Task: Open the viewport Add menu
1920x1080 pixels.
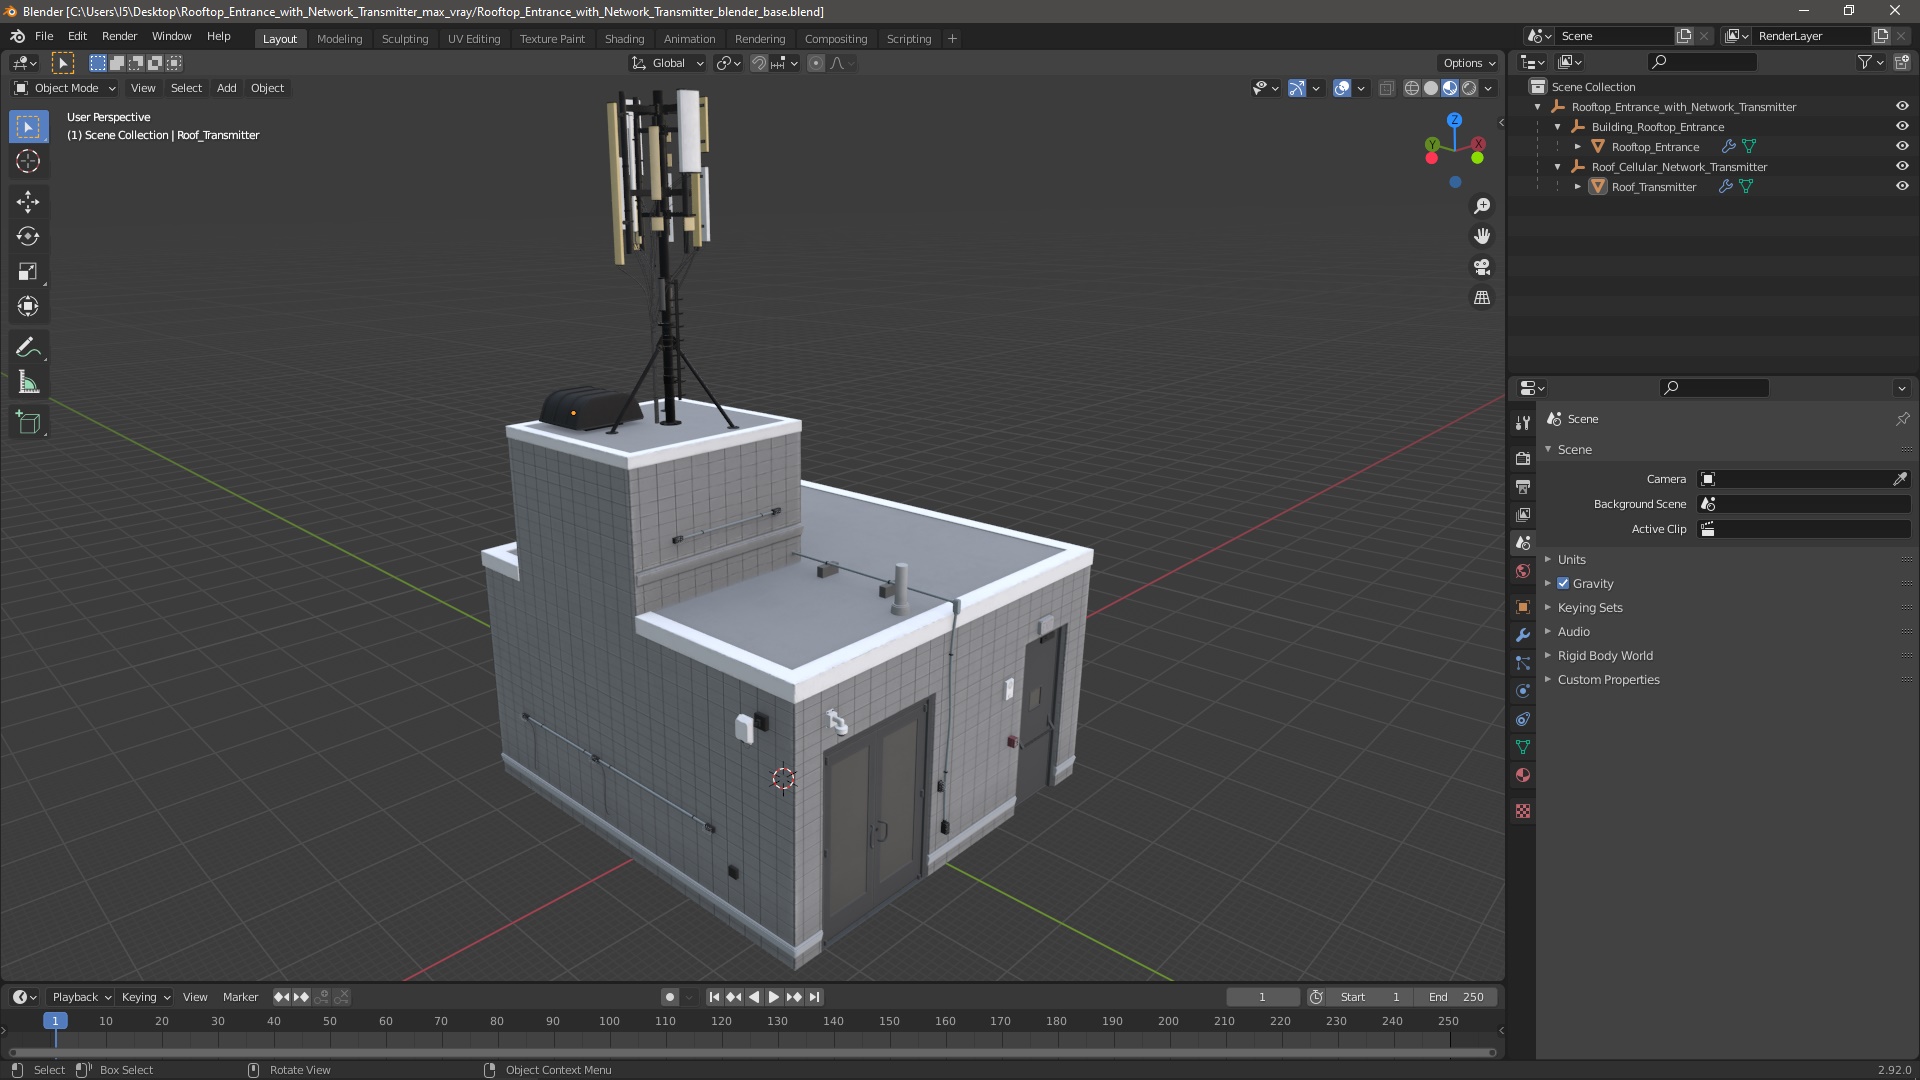Action: click(x=227, y=88)
